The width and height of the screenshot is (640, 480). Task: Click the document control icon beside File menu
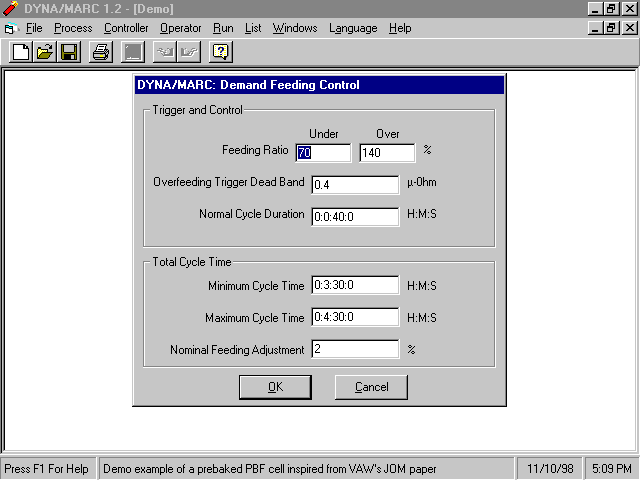(11, 29)
